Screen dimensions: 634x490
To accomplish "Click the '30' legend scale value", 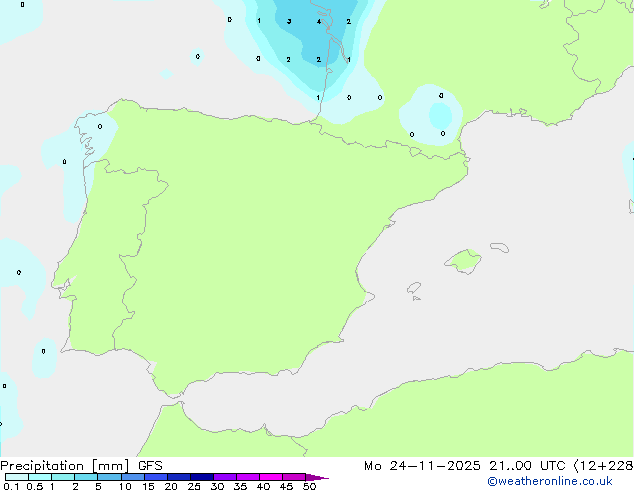I will click(217, 486).
